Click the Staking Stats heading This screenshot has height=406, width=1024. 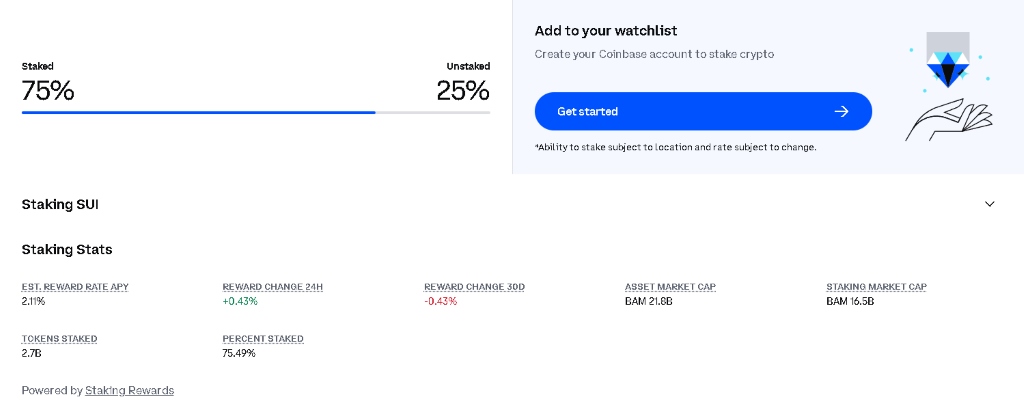(x=67, y=249)
